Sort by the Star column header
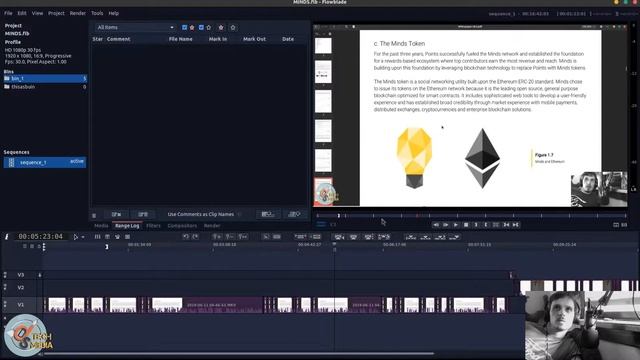 point(98,39)
